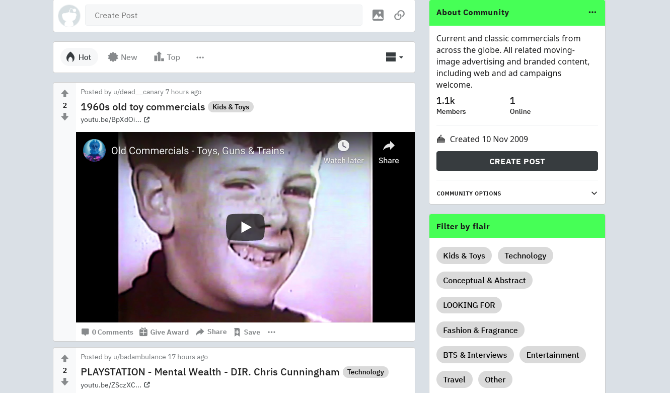The height and width of the screenshot is (393, 670).
Task: Click Watch later clock on video
Action: click(x=344, y=152)
